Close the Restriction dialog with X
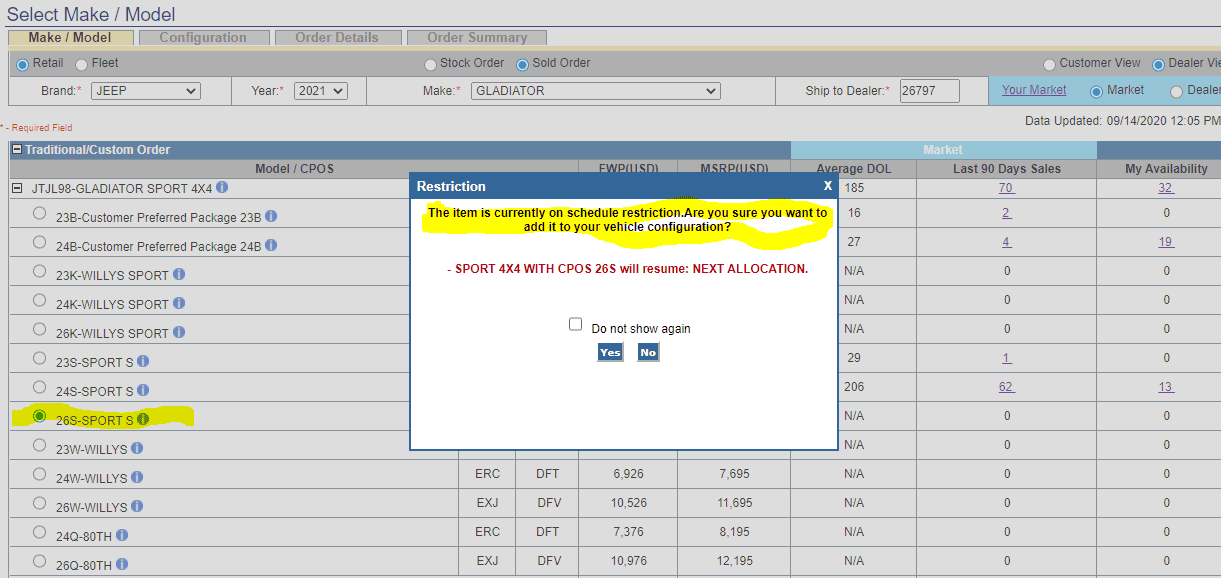 (827, 186)
